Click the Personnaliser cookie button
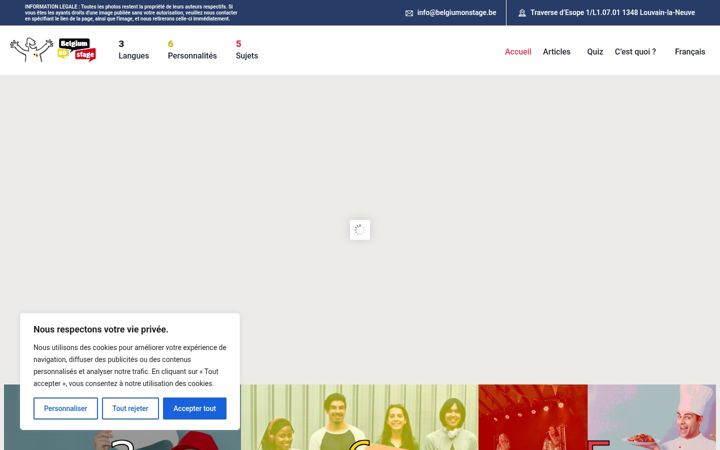The width and height of the screenshot is (720, 450). [66, 408]
